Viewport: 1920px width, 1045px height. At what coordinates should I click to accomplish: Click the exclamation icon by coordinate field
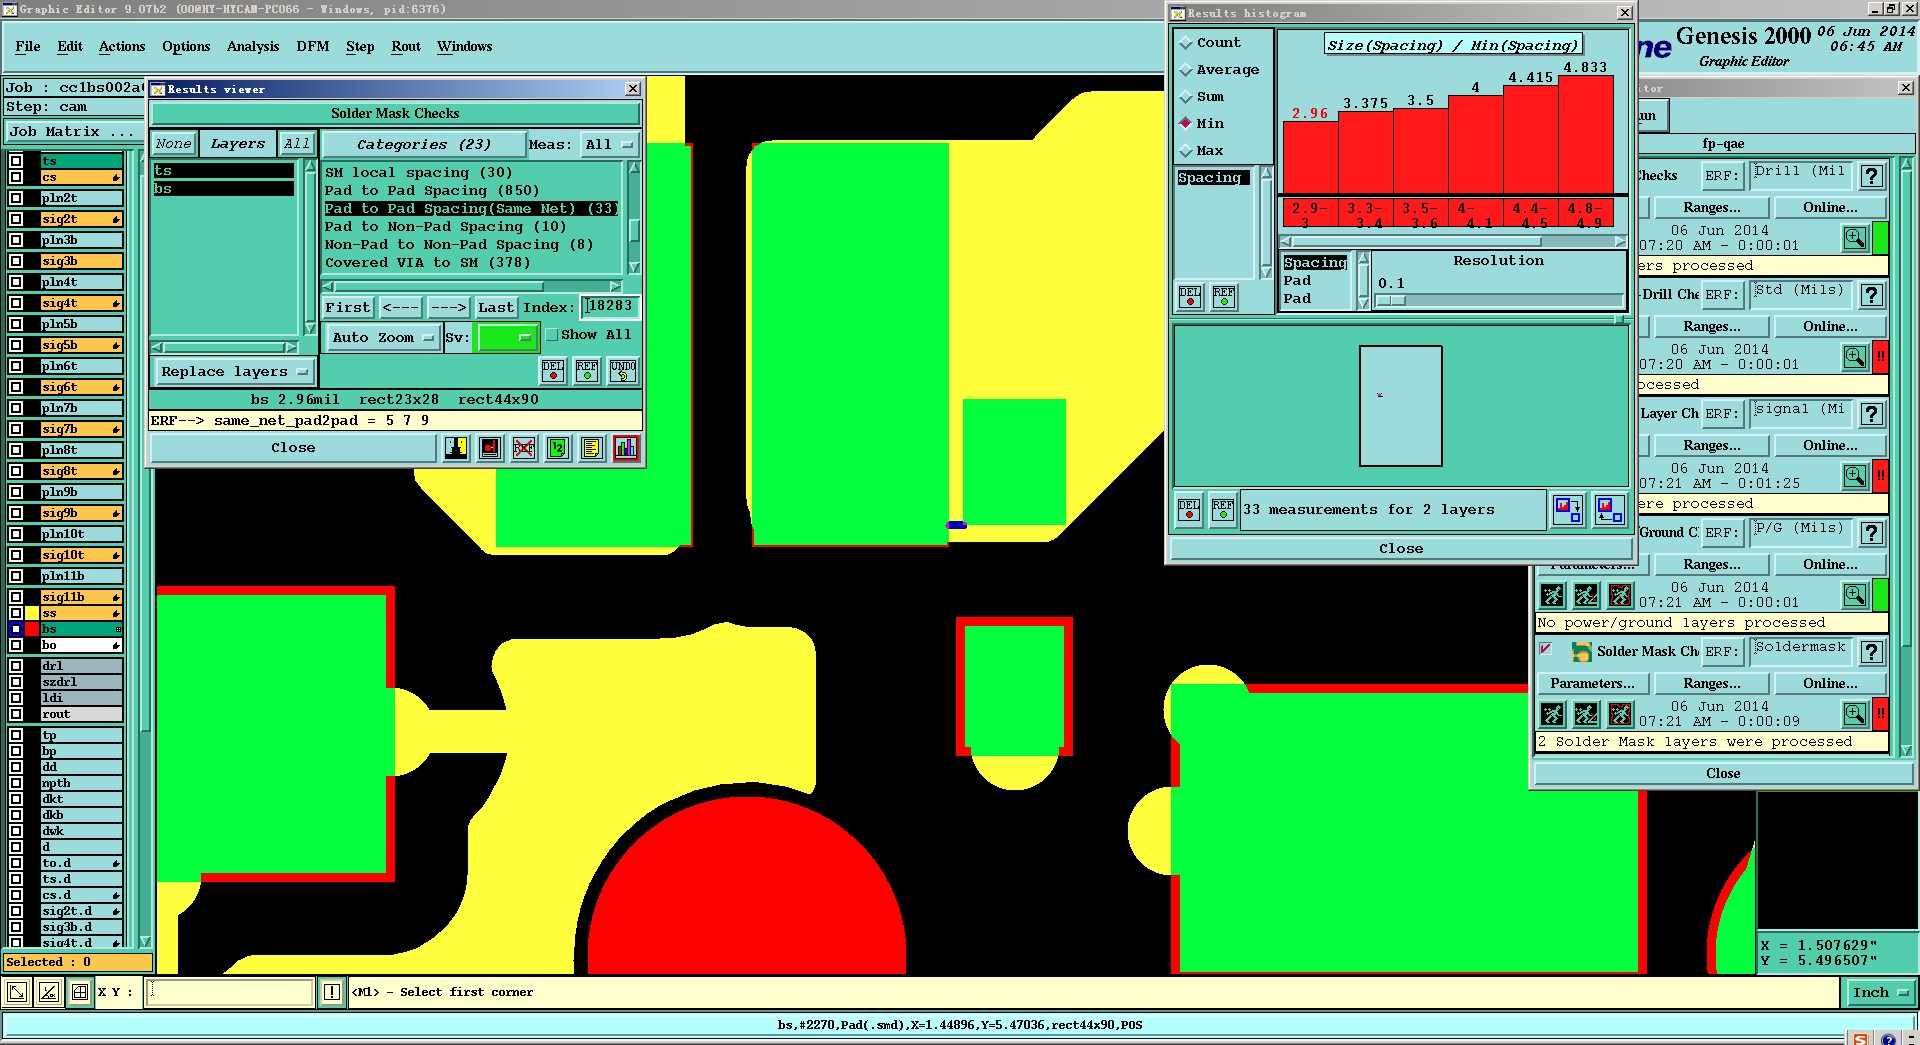(332, 992)
